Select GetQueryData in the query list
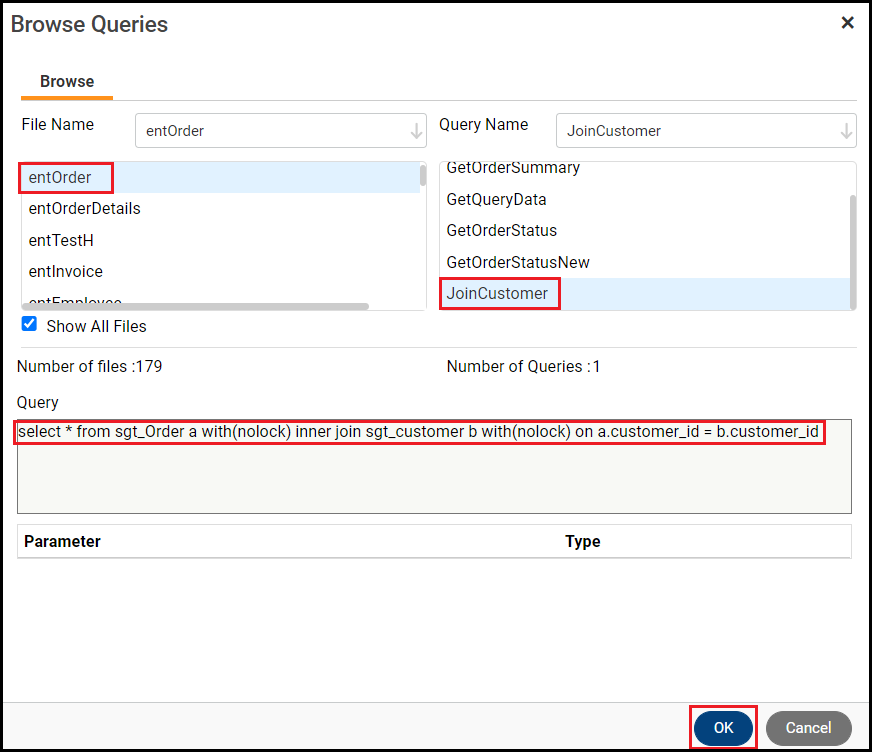This screenshot has height=752, width=872. [645, 199]
